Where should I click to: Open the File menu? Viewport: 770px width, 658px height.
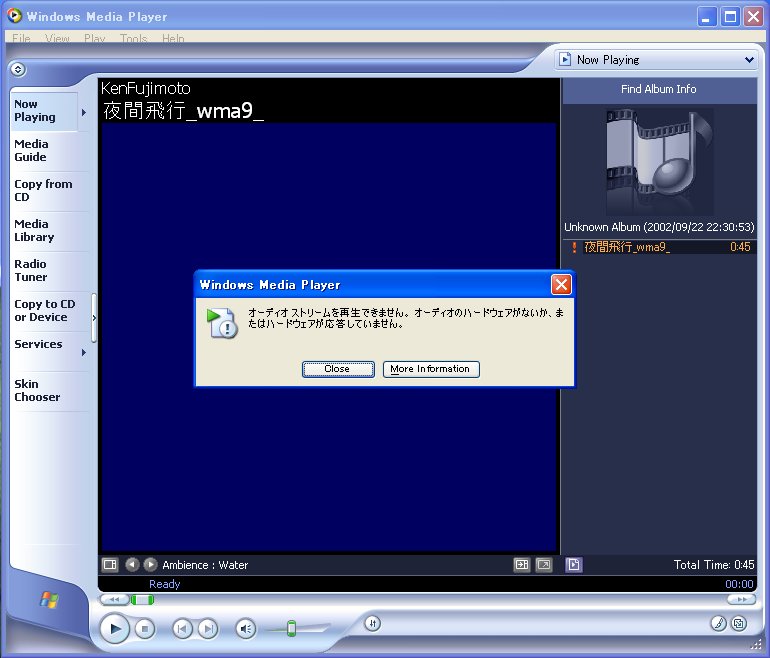(x=21, y=38)
